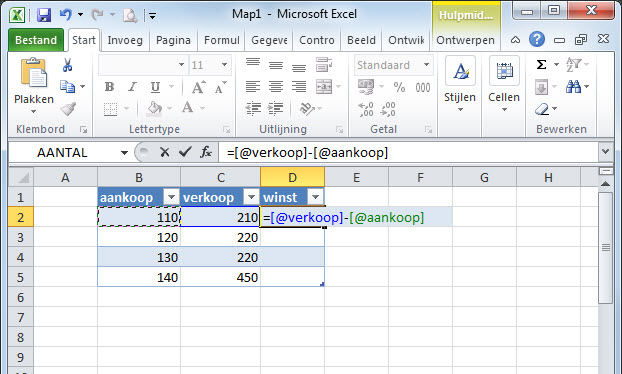The image size is (622, 374).
Task: Click the Redo arrow icon
Action: coord(98,15)
